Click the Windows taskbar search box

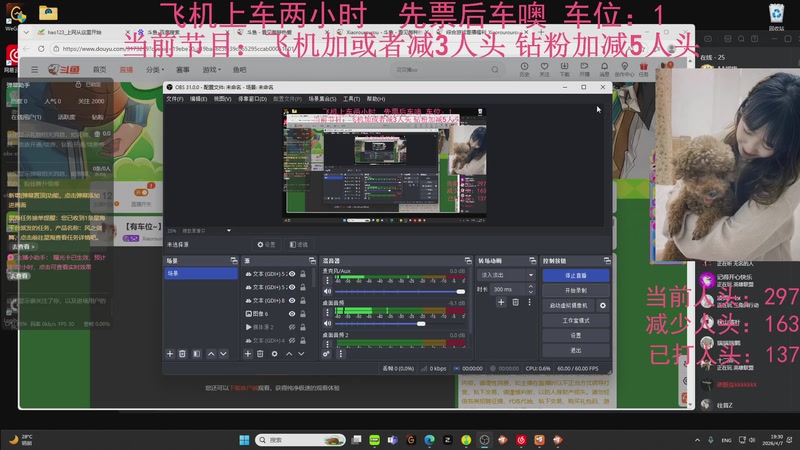[300, 440]
